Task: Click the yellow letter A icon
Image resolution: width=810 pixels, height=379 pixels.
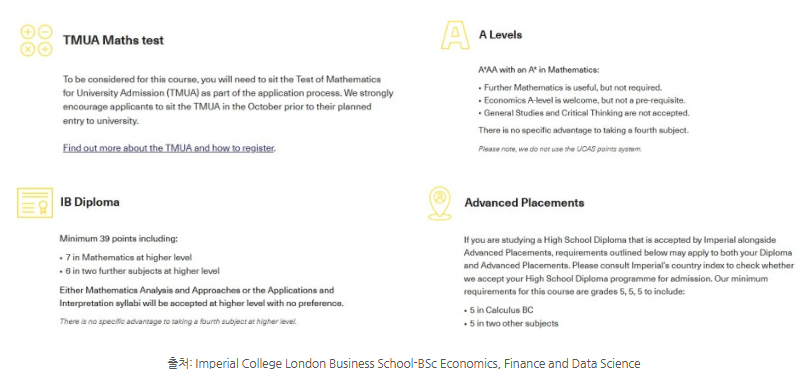Action: (455, 35)
